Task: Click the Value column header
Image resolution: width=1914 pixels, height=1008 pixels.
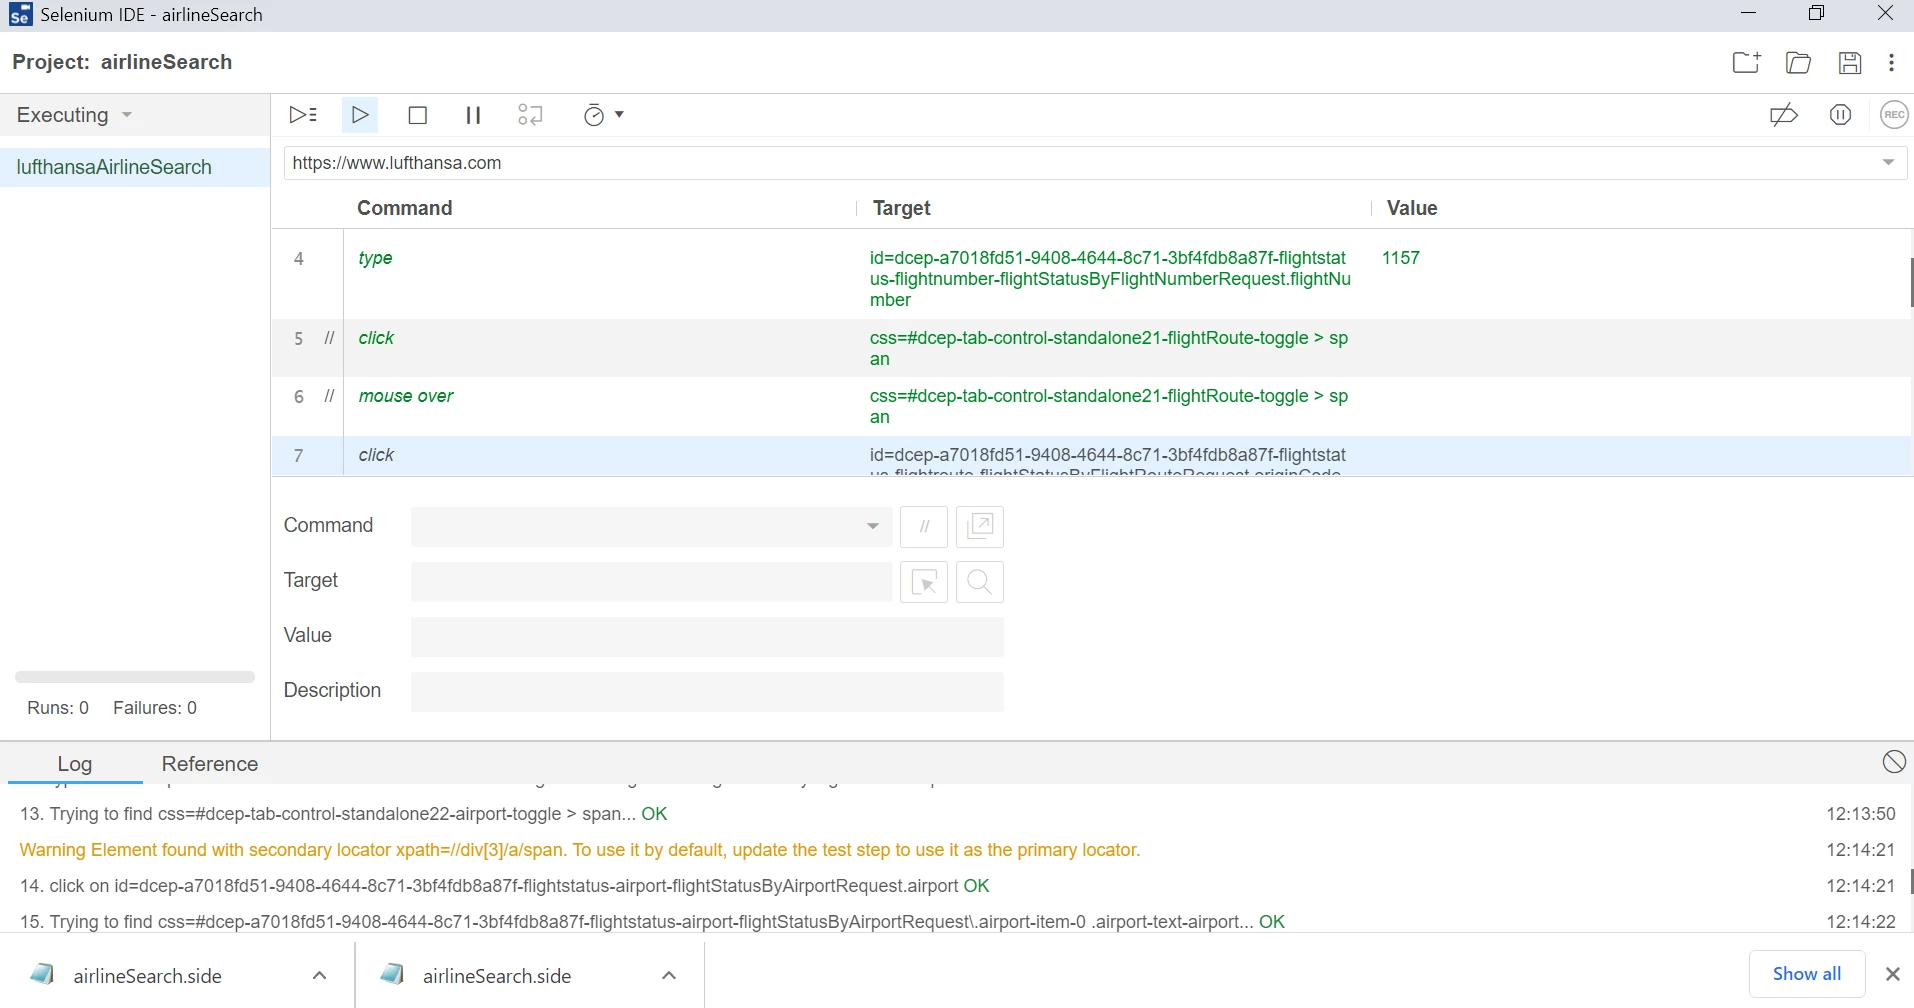Action: coord(1412,208)
